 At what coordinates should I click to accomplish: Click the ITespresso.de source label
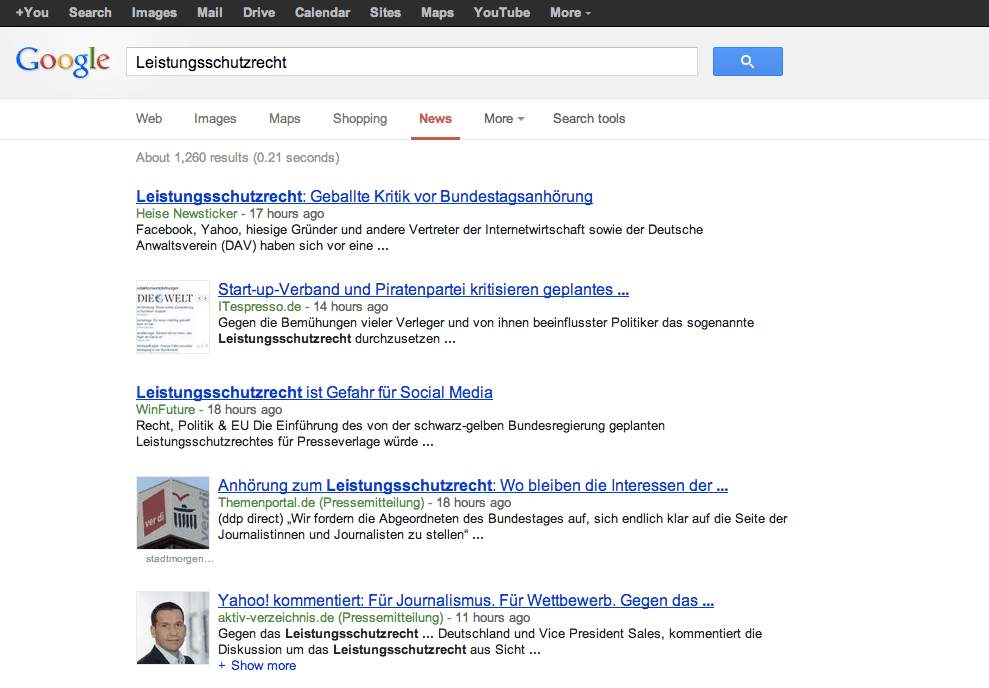(260, 306)
